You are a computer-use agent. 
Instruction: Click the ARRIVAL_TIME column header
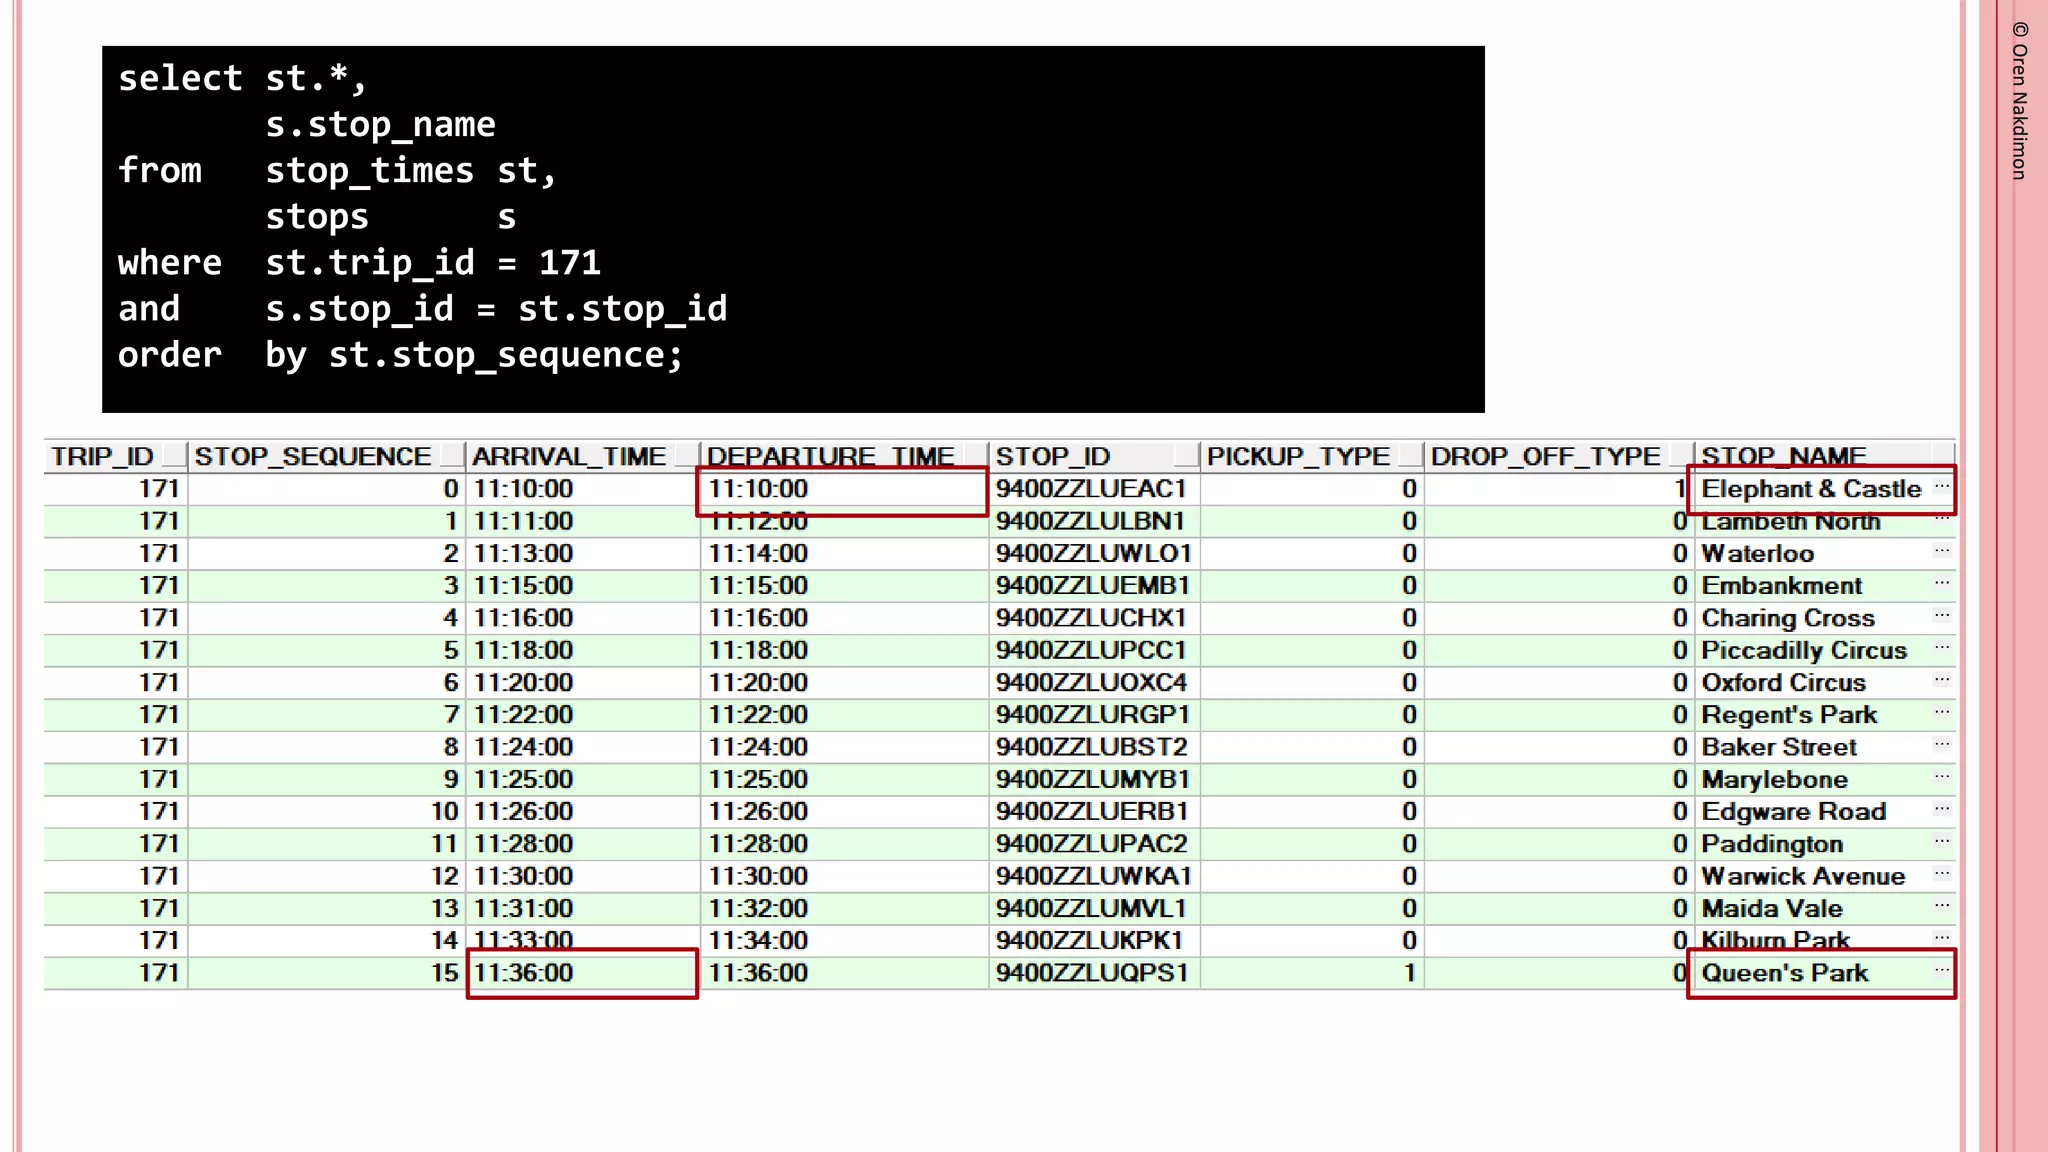tap(568, 456)
